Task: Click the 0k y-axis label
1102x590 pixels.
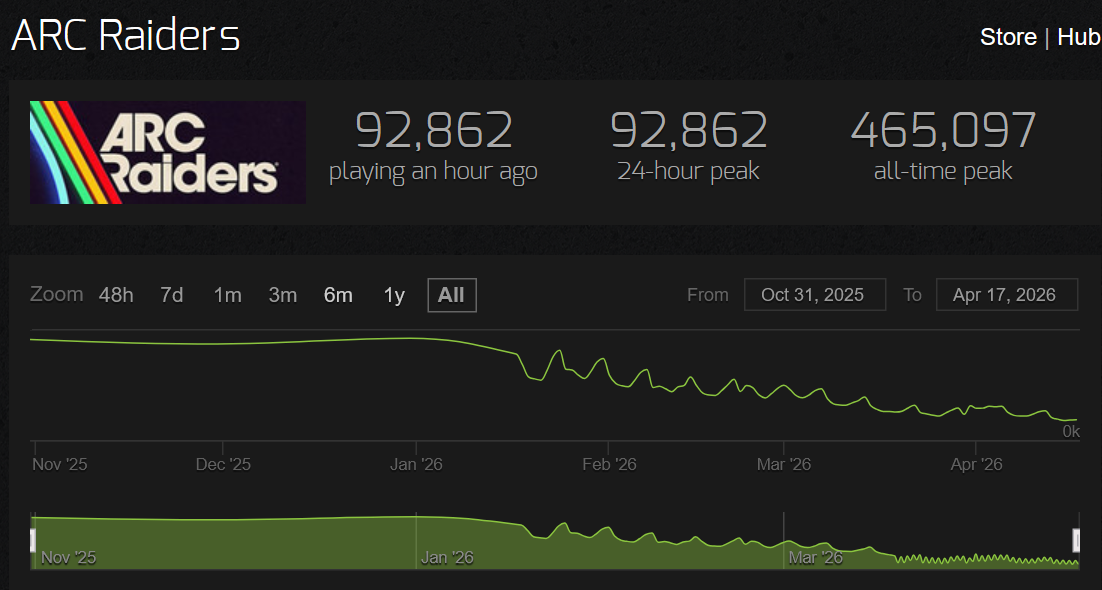Action: (x=1071, y=432)
